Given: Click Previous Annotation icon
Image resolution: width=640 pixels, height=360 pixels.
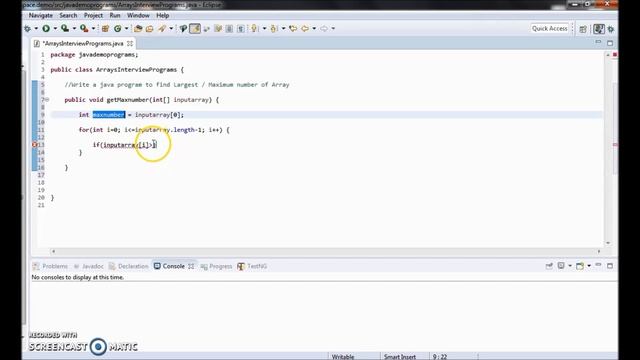Looking at the screenshot, I should pyautogui.click(x=274, y=29).
